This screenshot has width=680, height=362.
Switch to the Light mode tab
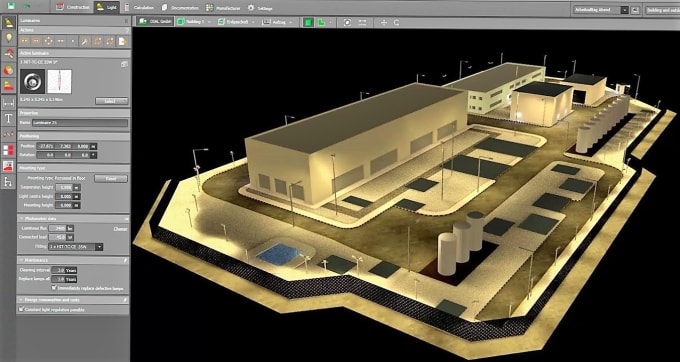106,7
